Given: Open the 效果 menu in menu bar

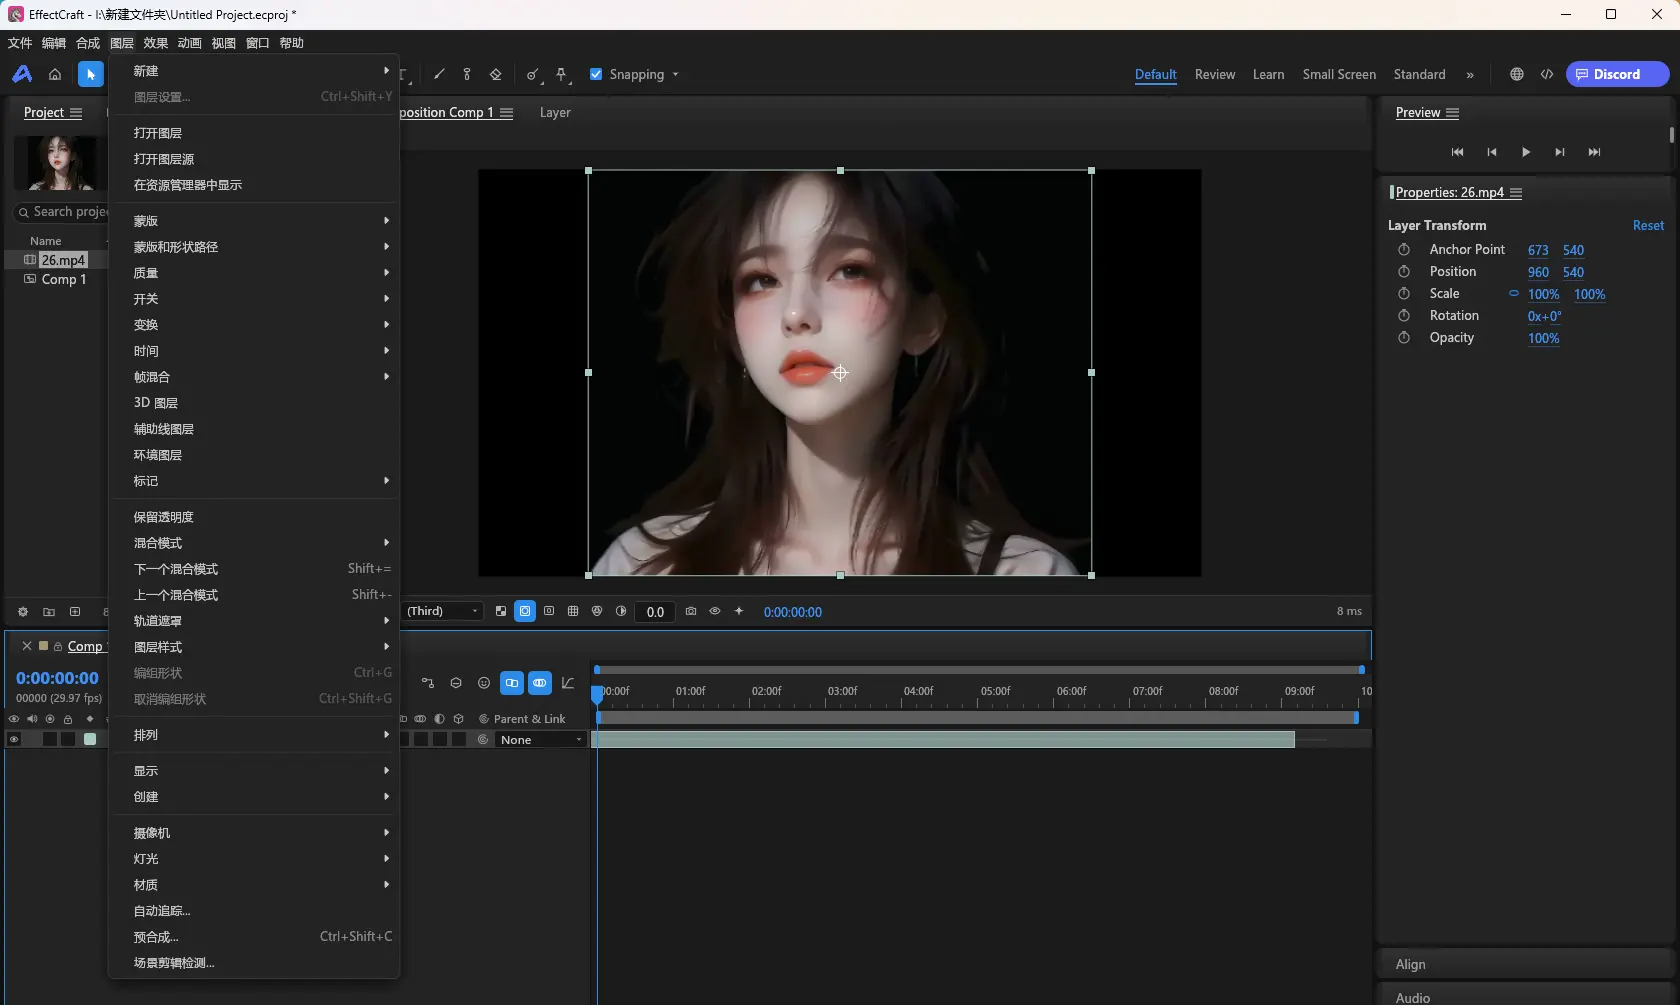Looking at the screenshot, I should [155, 43].
